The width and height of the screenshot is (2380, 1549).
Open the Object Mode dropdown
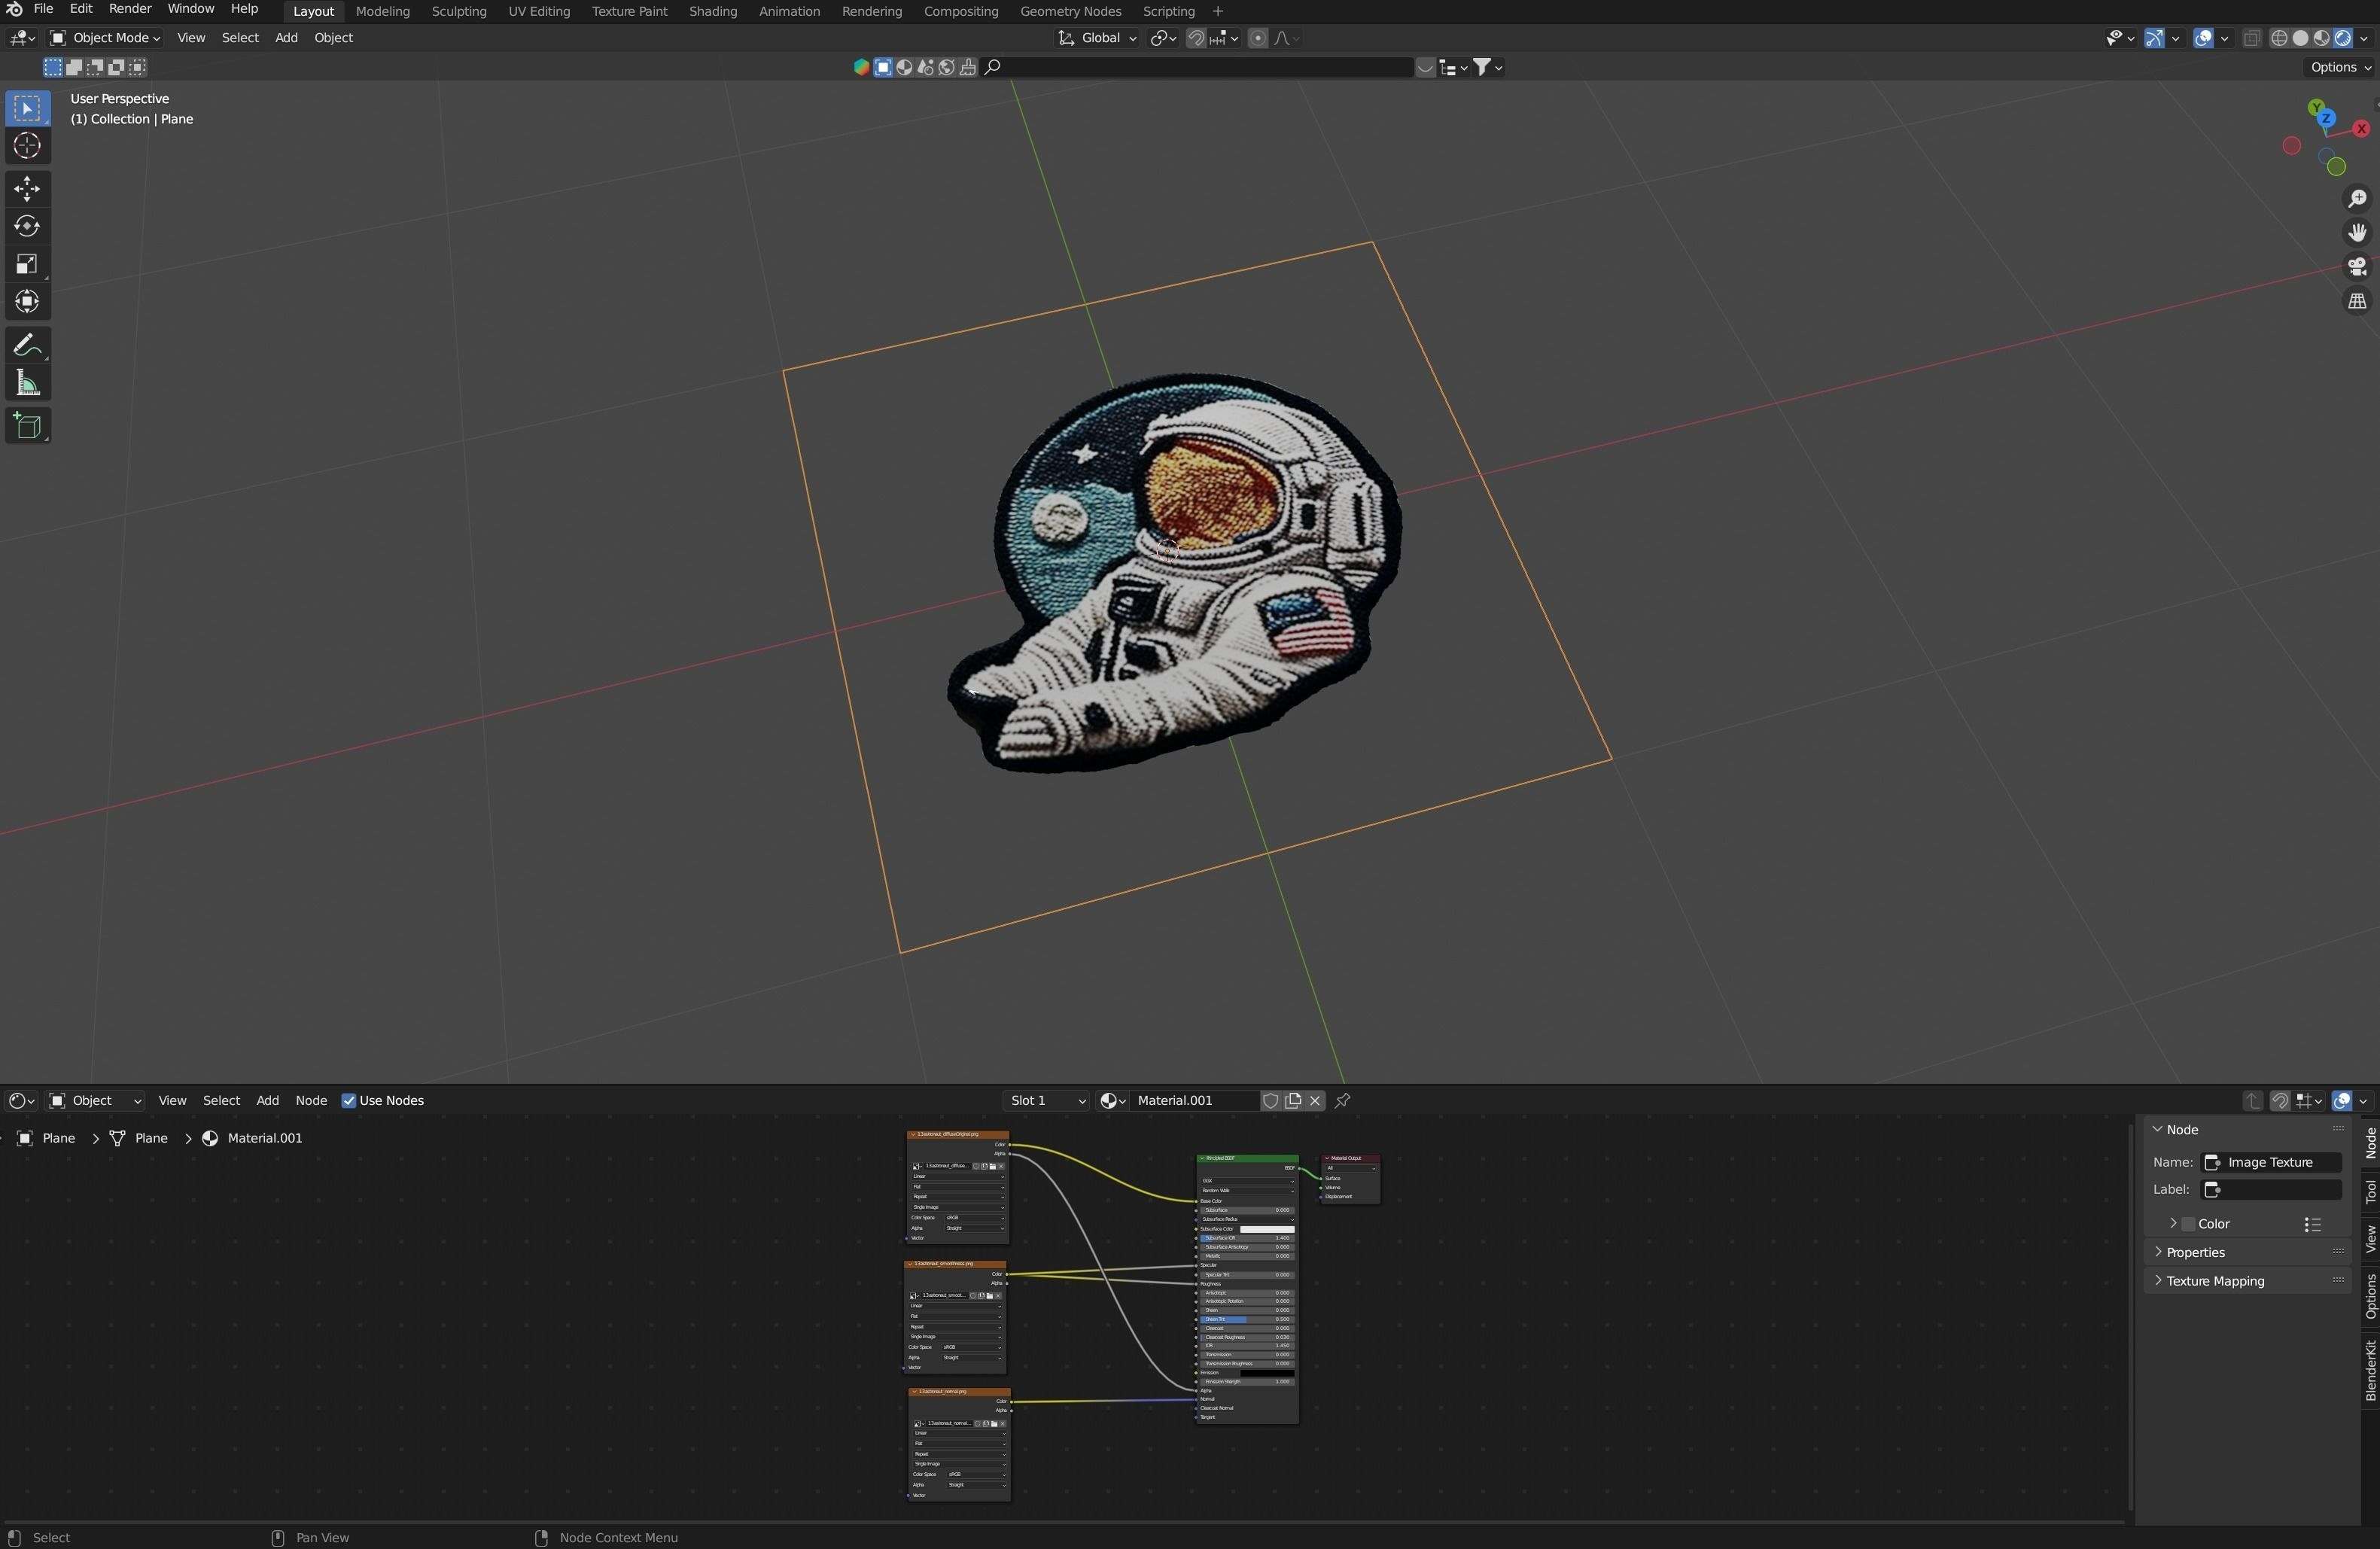coord(105,38)
